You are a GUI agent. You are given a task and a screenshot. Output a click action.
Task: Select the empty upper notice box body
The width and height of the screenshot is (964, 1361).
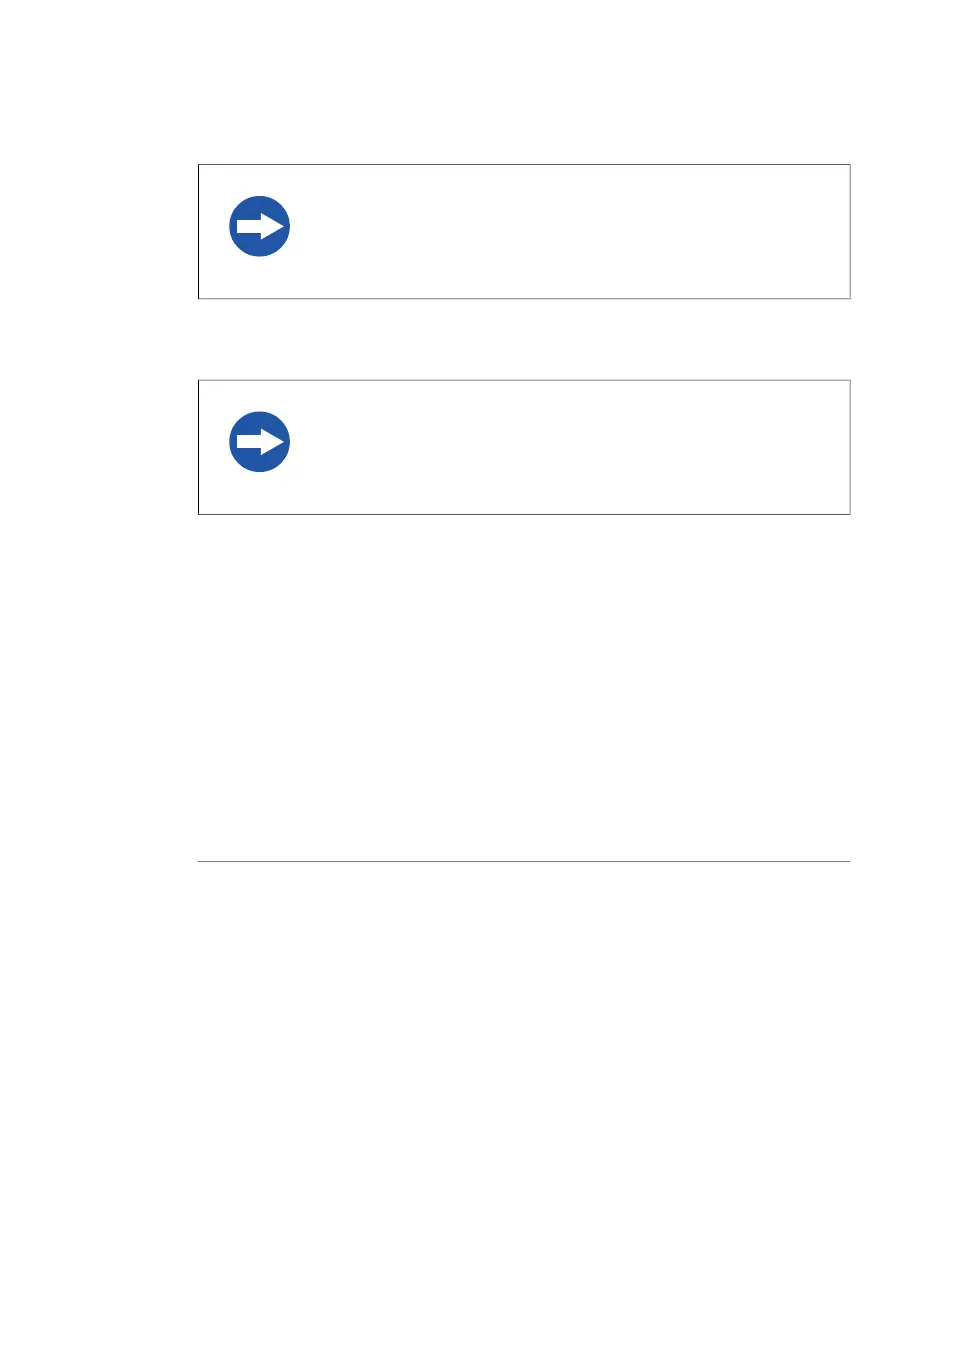tap(524, 232)
